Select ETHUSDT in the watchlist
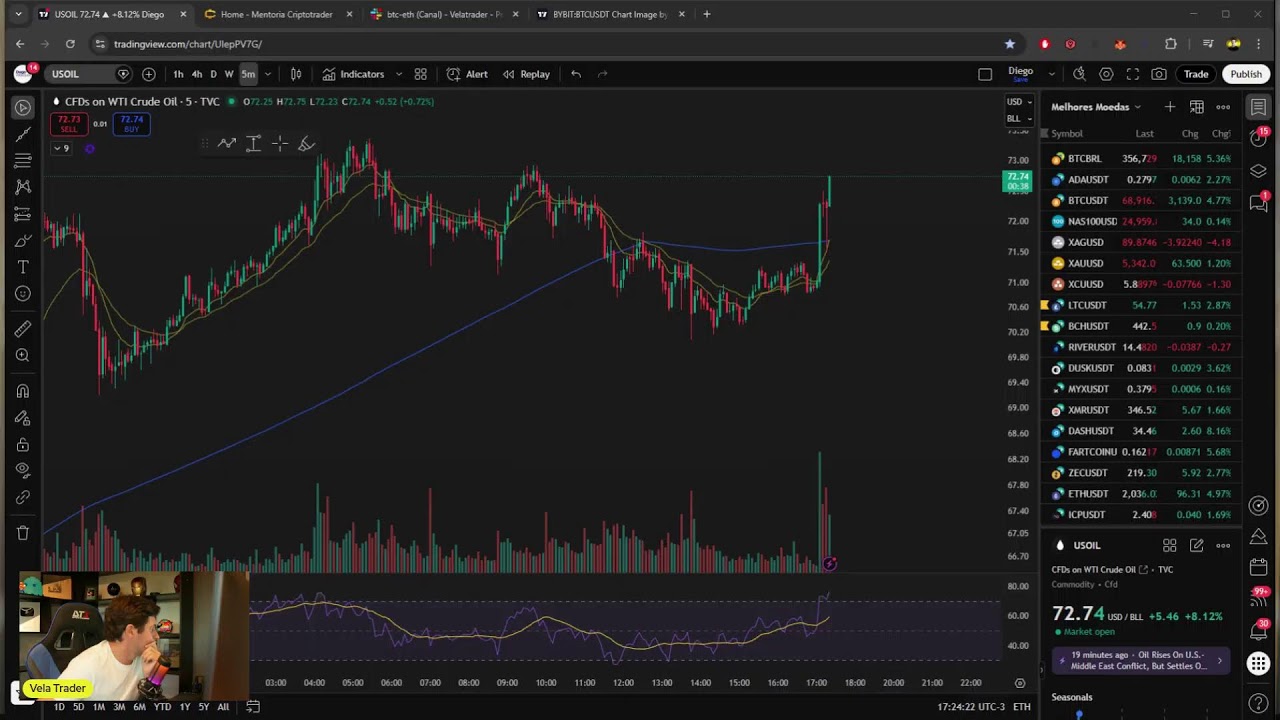 point(1141,493)
